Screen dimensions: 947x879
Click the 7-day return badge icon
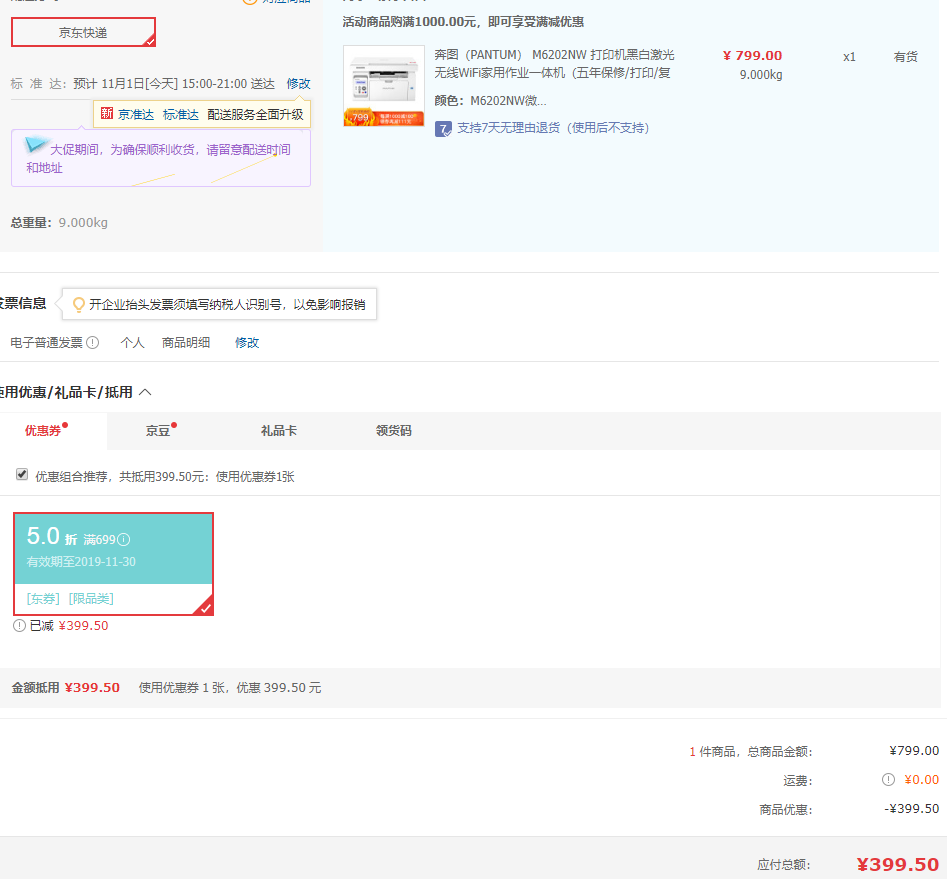pyautogui.click(x=443, y=129)
